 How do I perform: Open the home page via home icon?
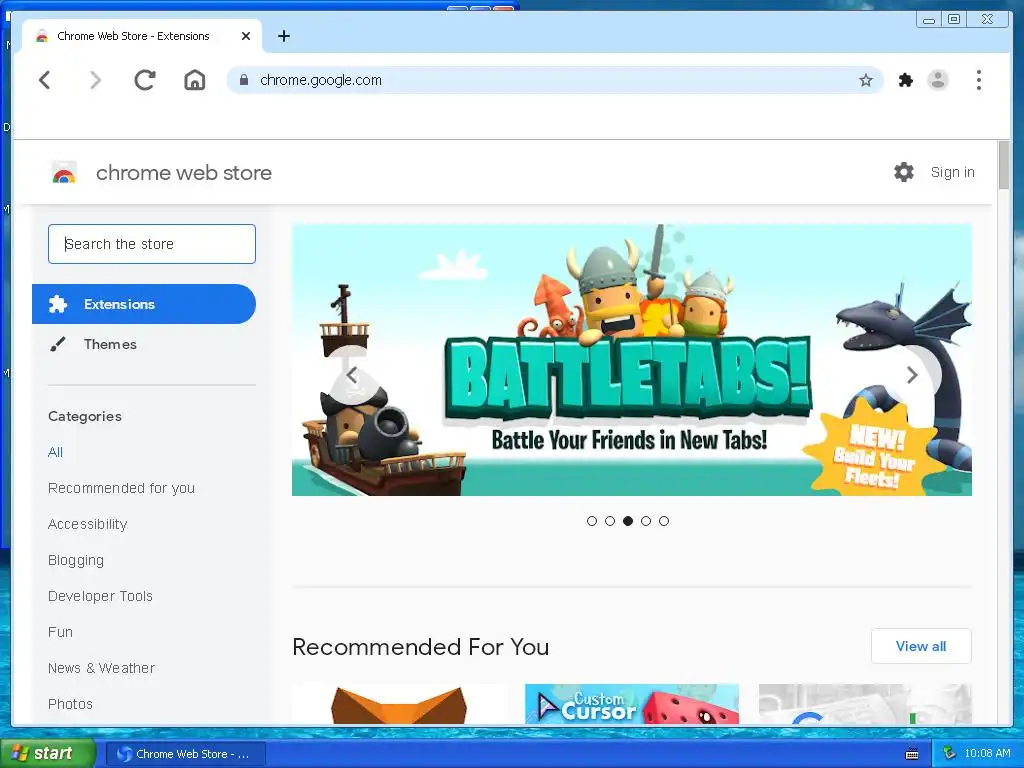tap(195, 80)
